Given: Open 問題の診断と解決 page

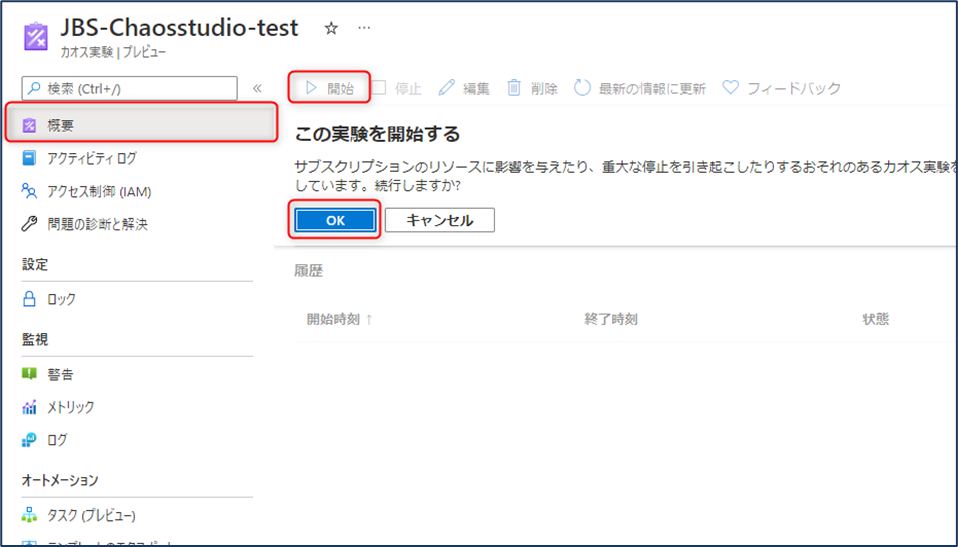Looking at the screenshot, I should 97,224.
